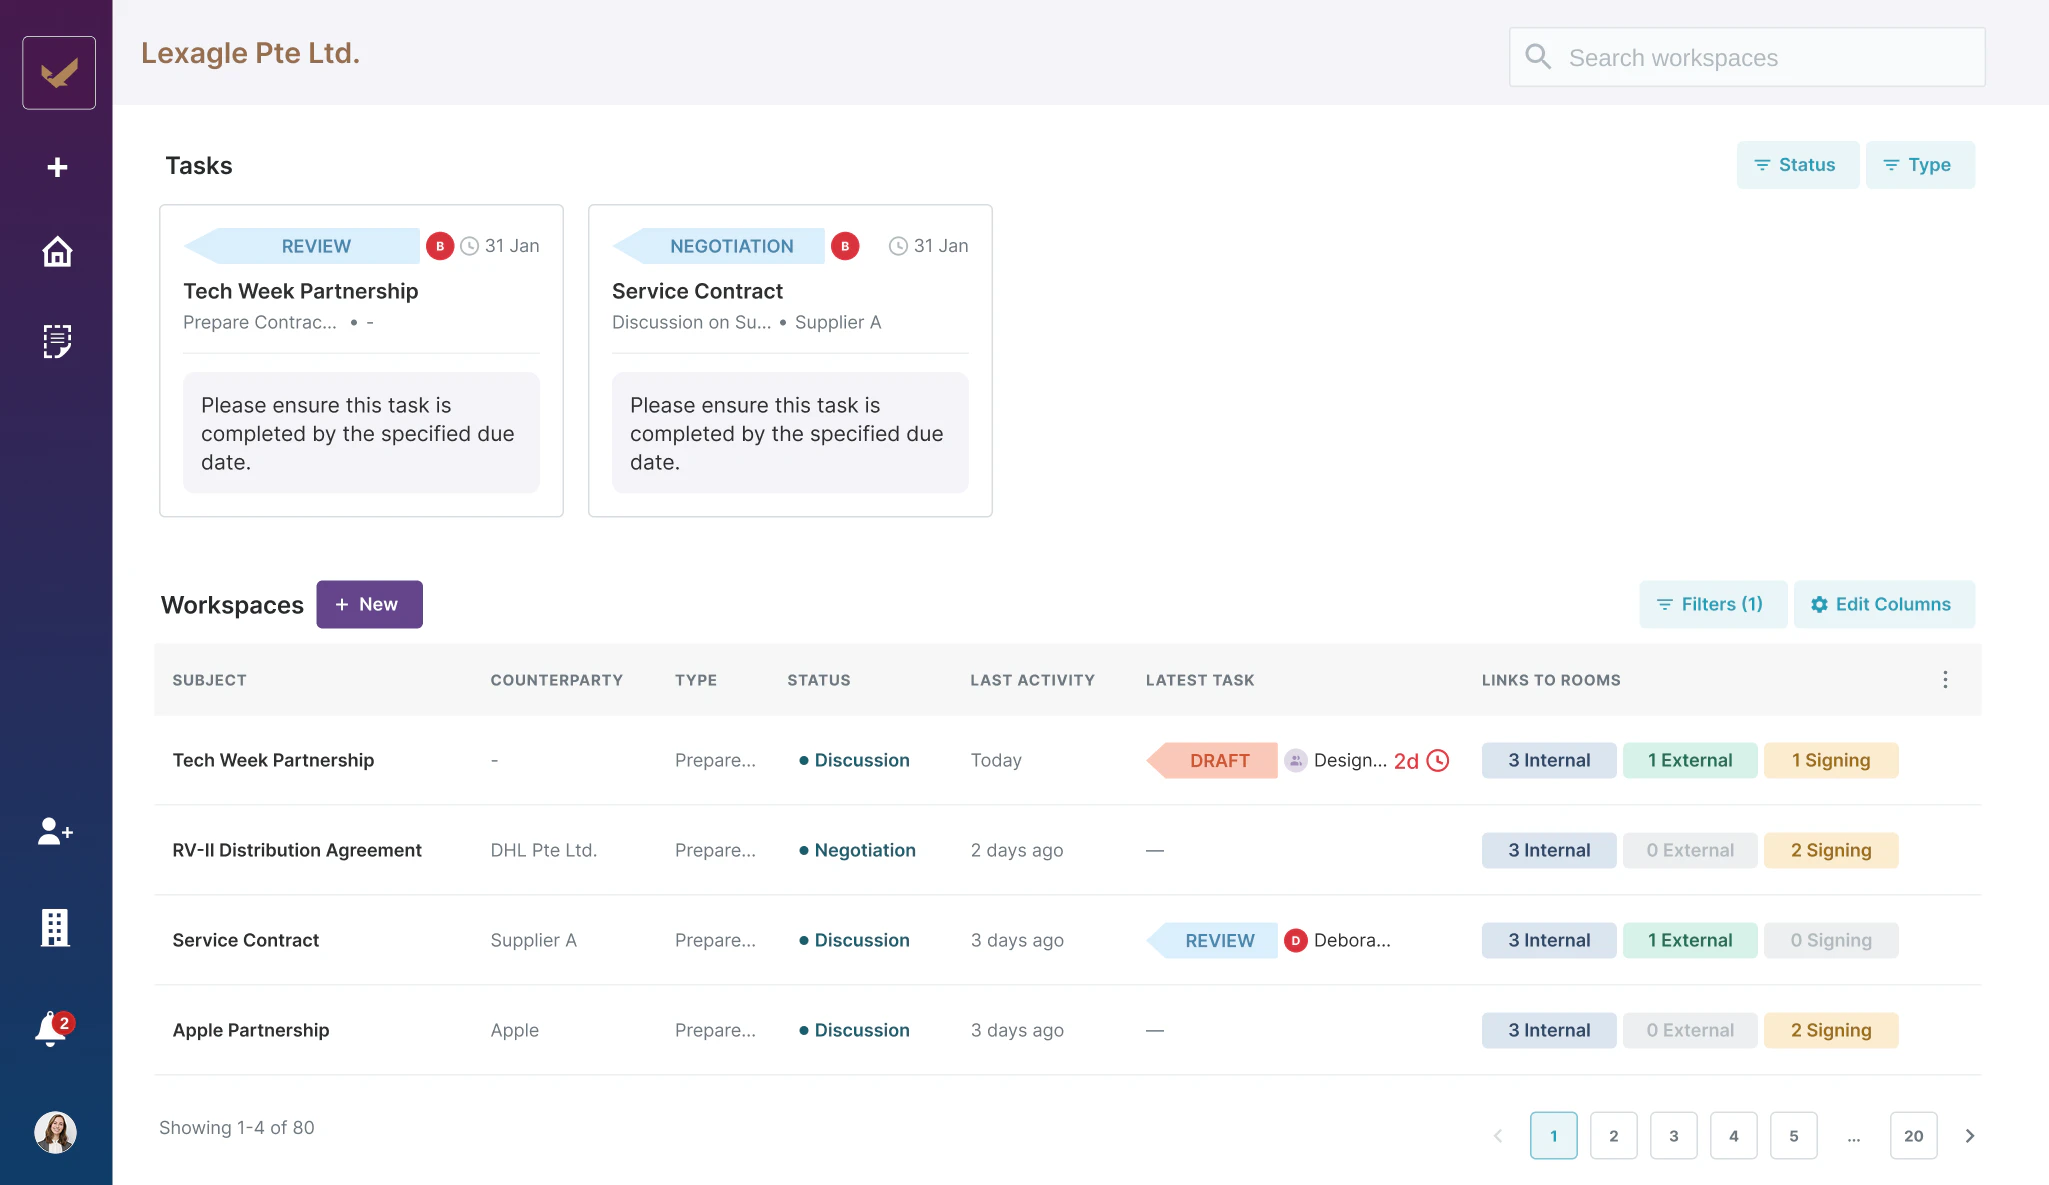Open the Home page from the sidebar

(x=57, y=252)
